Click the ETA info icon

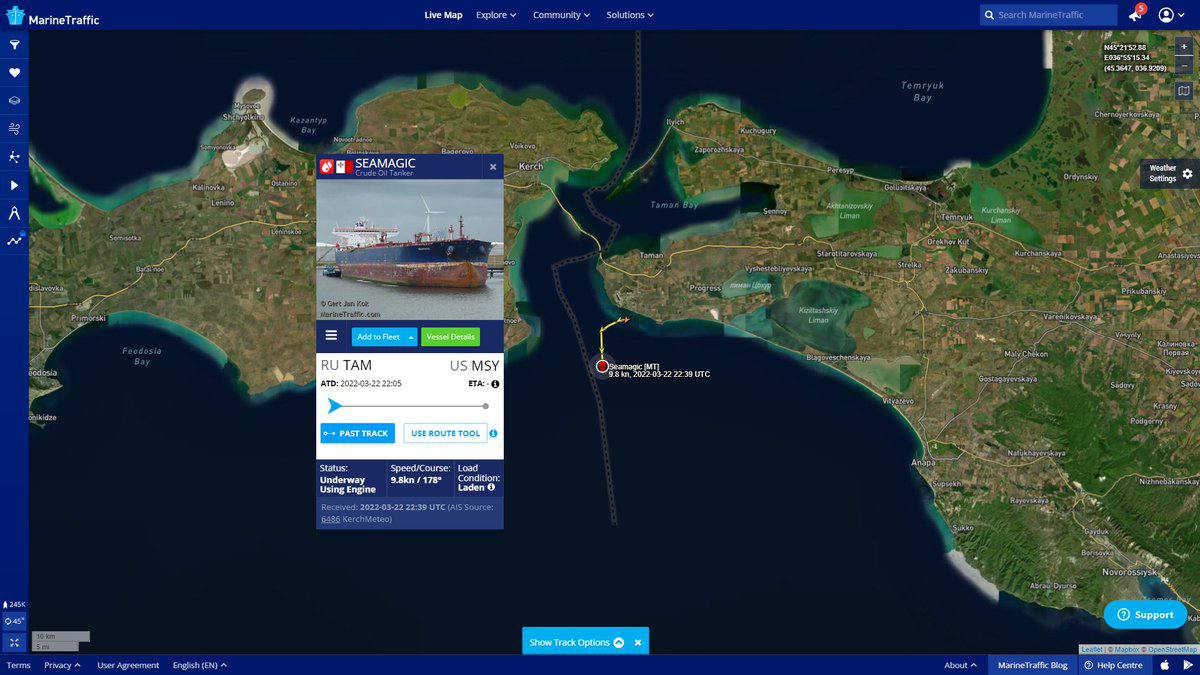click(495, 384)
